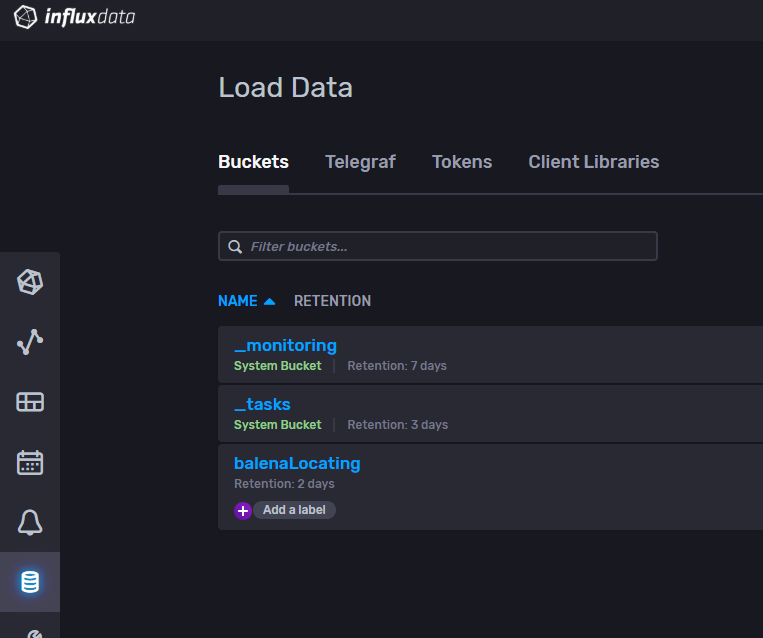Open the balenaLocating bucket

[x=297, y=463]
